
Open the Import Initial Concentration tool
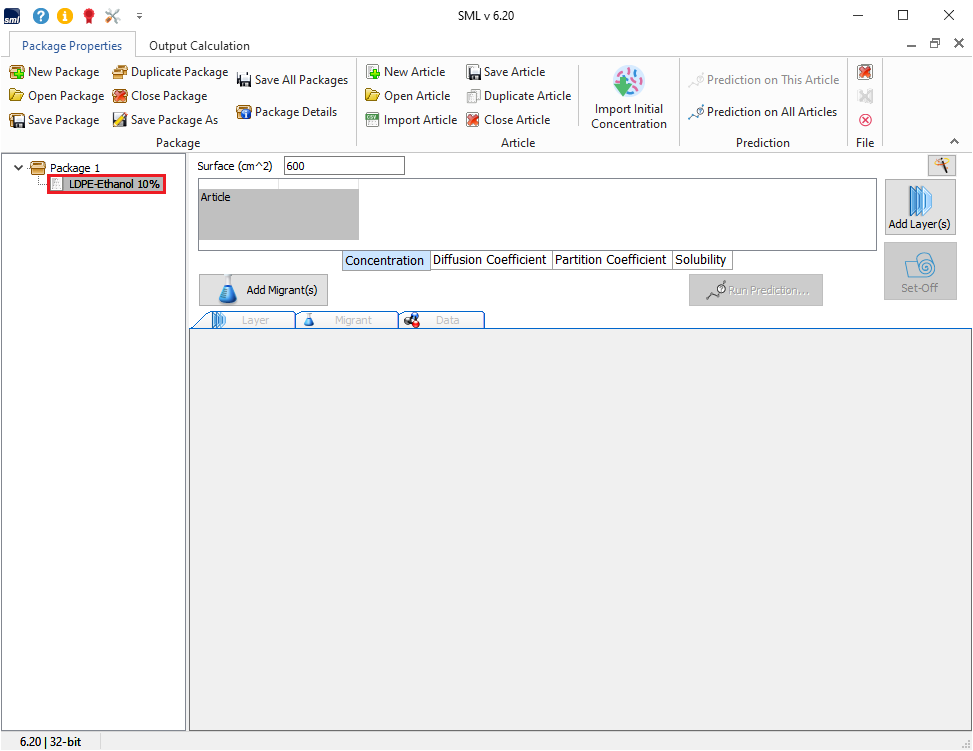[629, 98]
